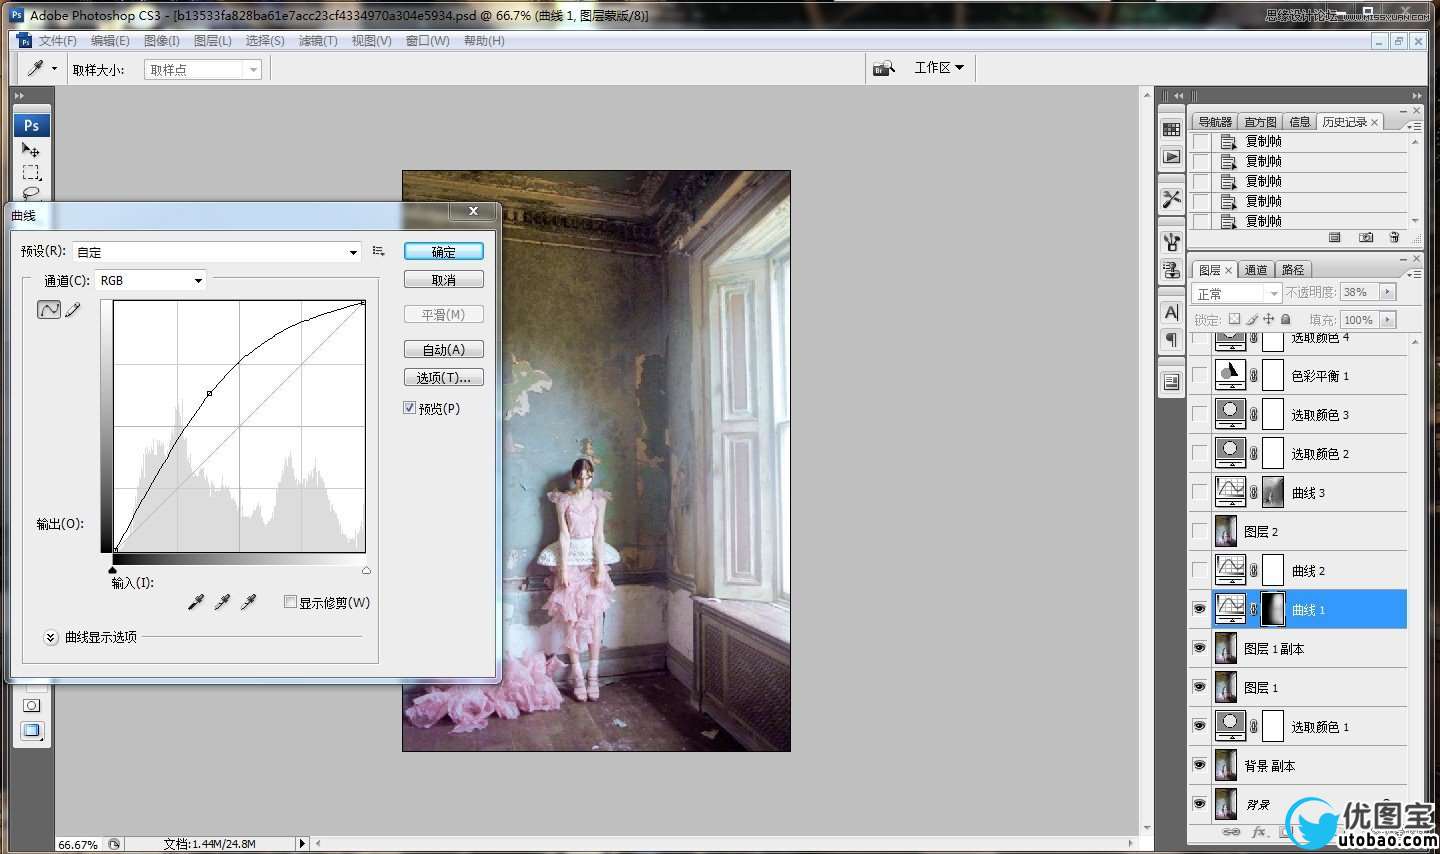Screen dimensions: 1440x854
Task: Open the Swatches grid panel icon
Action: coord(1172,129)
